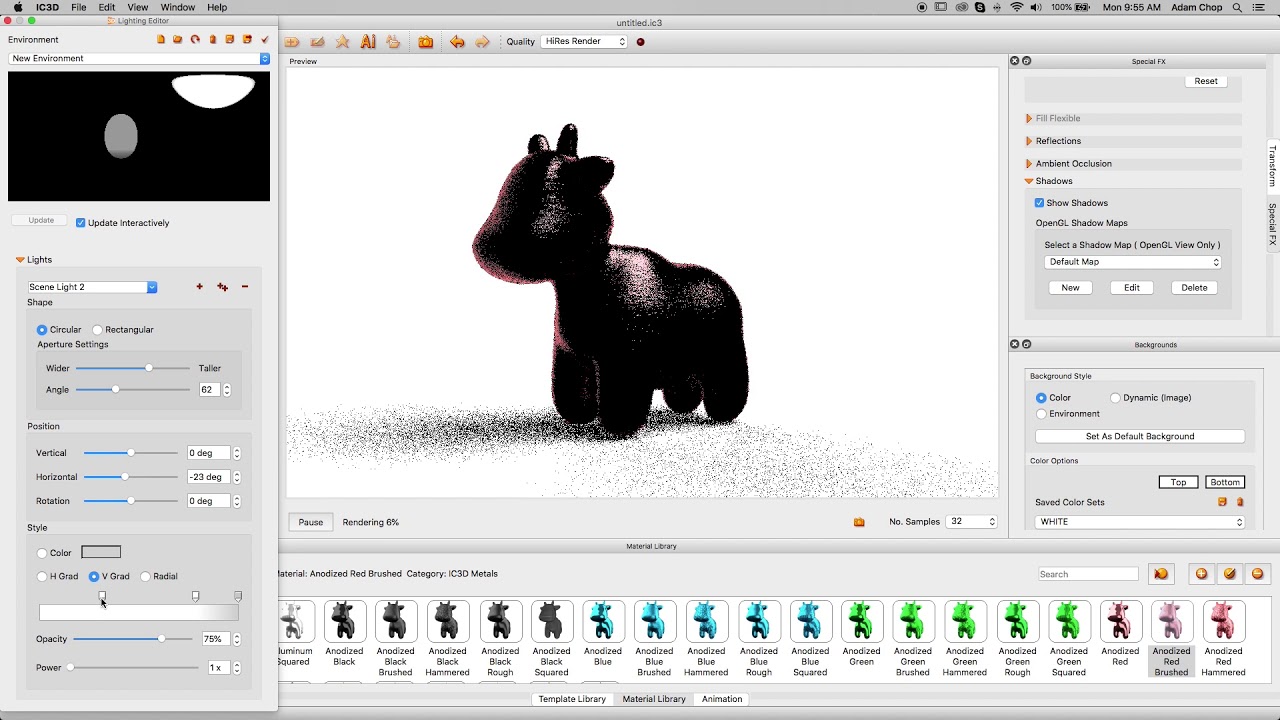Expand the Ambient Occlusion section
This screenshot has height=720, width=1280.
point(1029,164)
